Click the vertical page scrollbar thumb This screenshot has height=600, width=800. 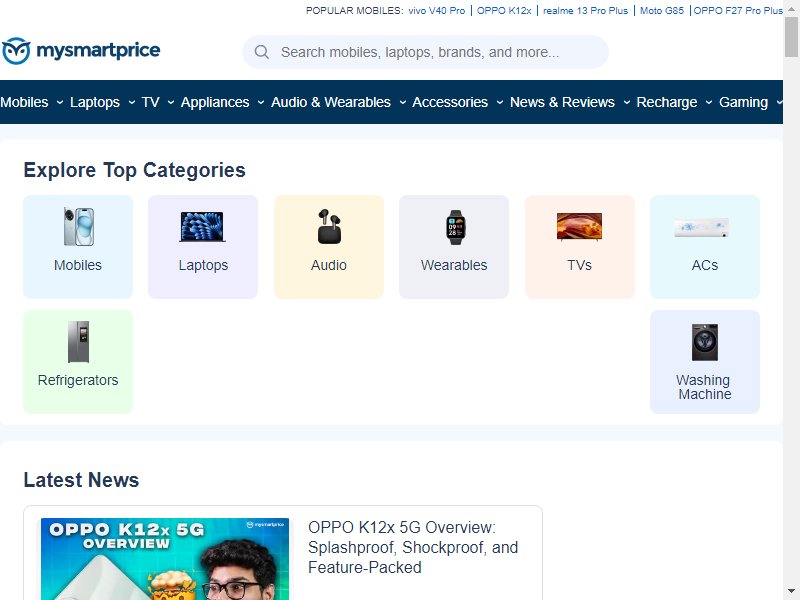(x=791, y=36)
